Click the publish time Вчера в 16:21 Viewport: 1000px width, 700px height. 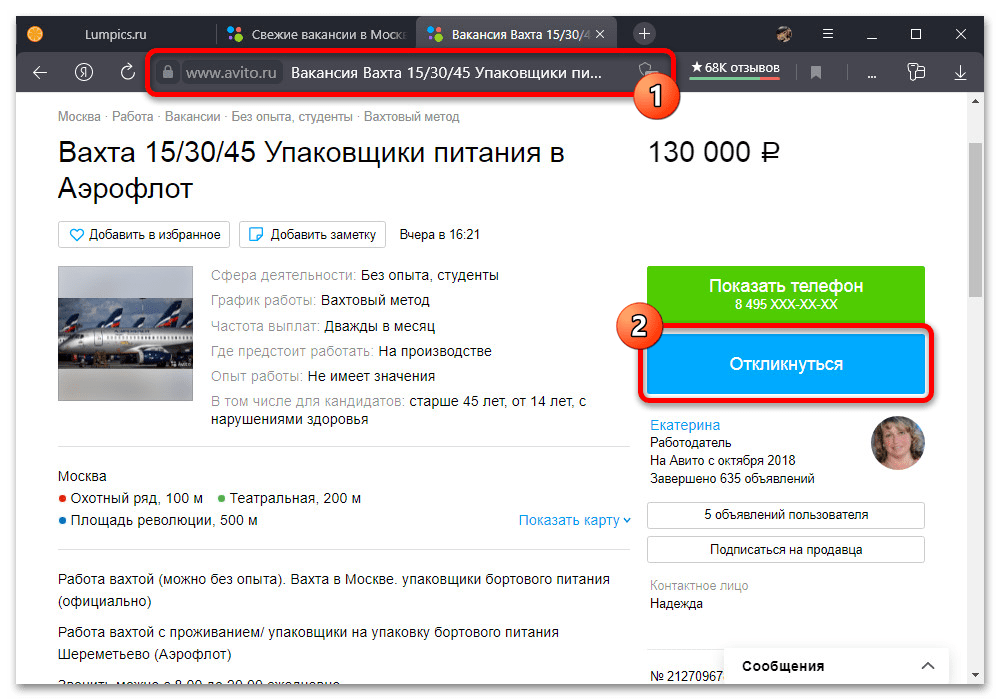click(x=439, y=235)
